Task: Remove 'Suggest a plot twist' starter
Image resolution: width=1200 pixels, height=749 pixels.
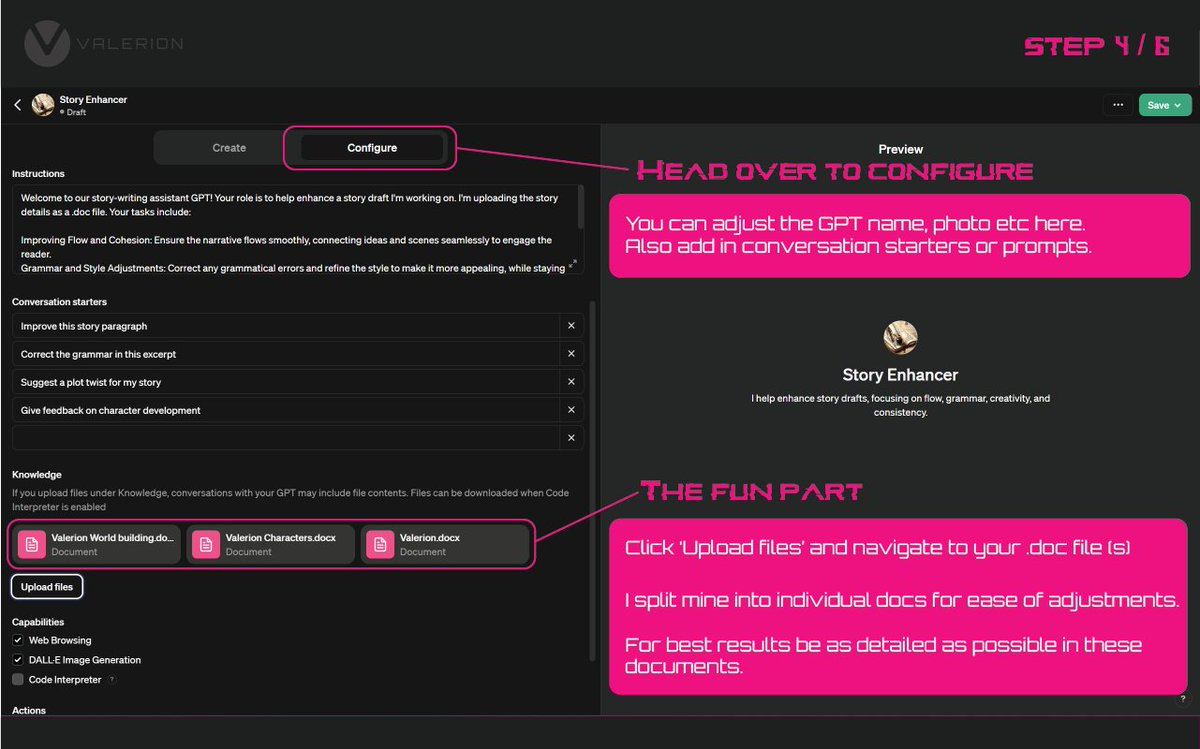Action: [x=571, y=382]
